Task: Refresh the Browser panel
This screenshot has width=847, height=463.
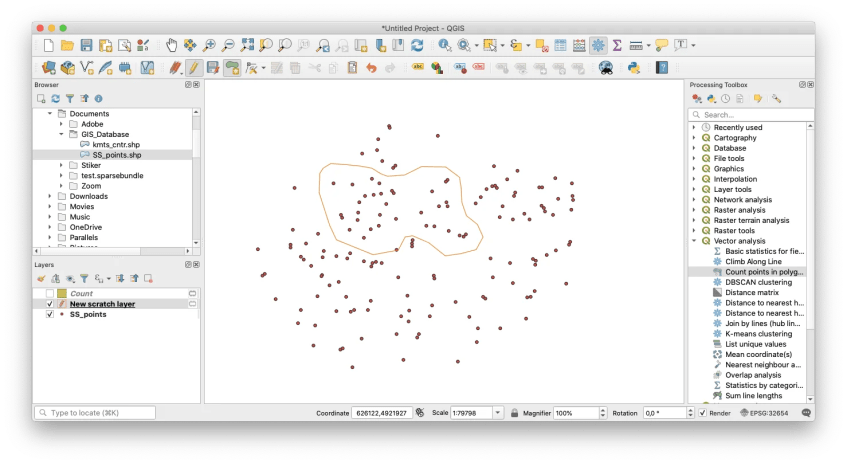Action: click(x=56, y=98)
